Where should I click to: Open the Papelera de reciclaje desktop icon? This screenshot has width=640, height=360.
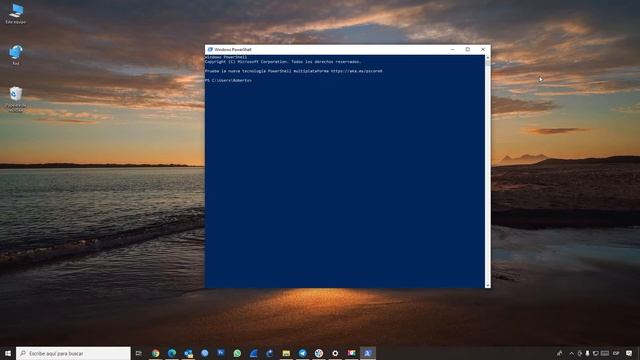tap(16, 99)
